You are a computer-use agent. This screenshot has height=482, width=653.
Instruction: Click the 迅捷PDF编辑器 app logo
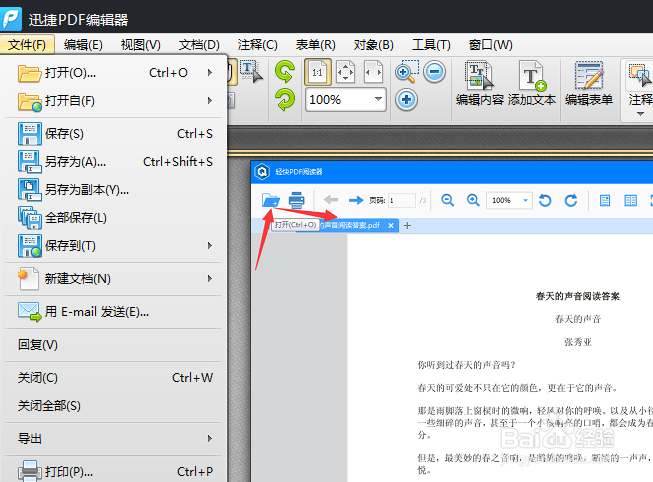coord(12,17)
